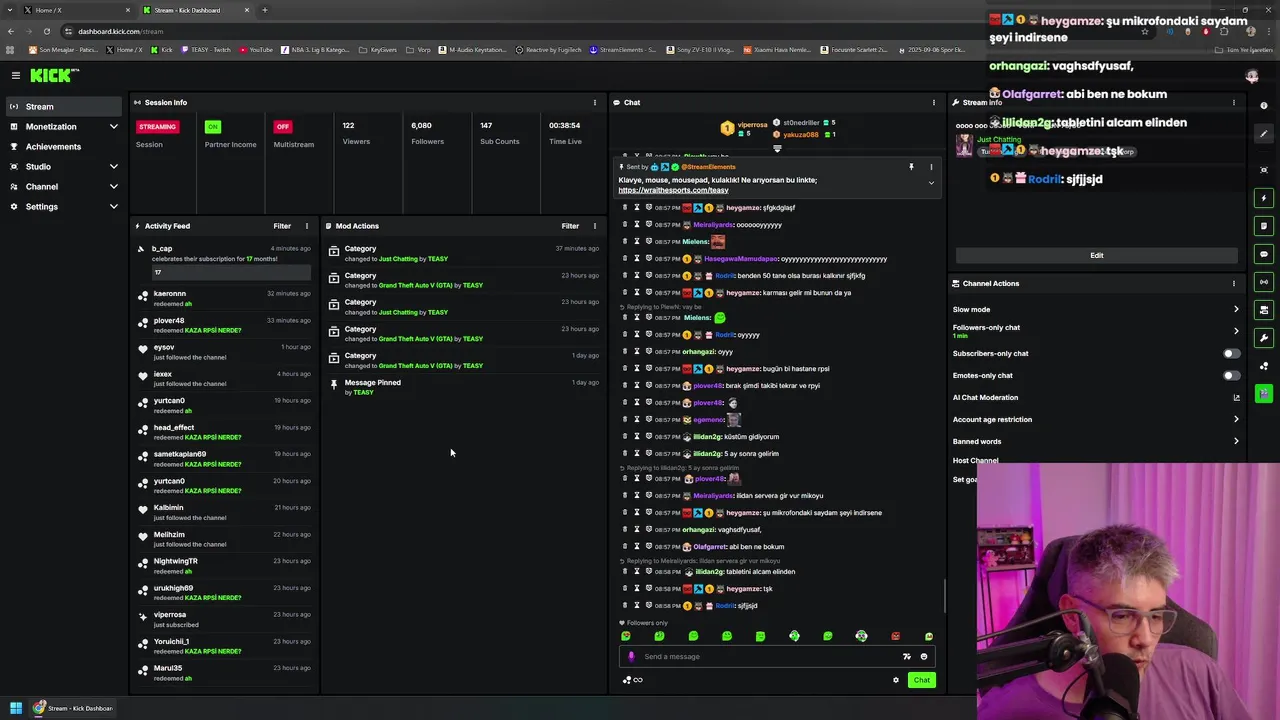Image resolution: width=1280 pixels, height=720 pixels.
Task: Click Windows Start button on taskbar
Action: click(16, 708)
